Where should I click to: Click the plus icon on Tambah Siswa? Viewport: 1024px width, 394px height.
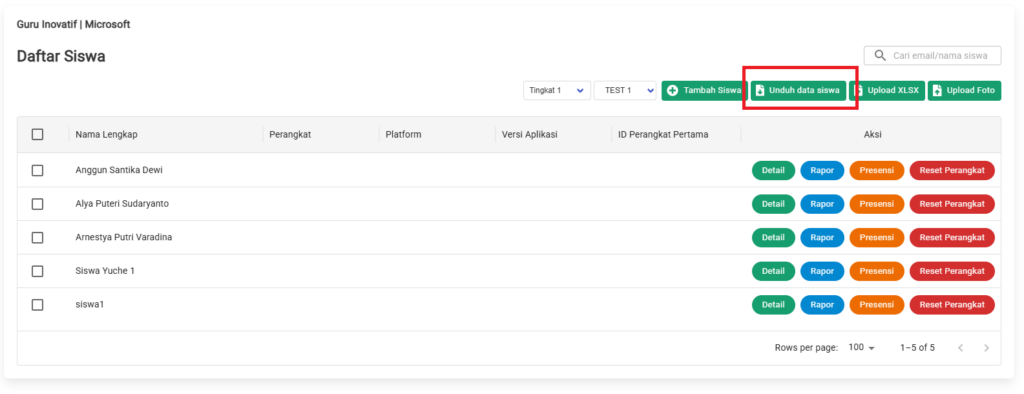673,91
